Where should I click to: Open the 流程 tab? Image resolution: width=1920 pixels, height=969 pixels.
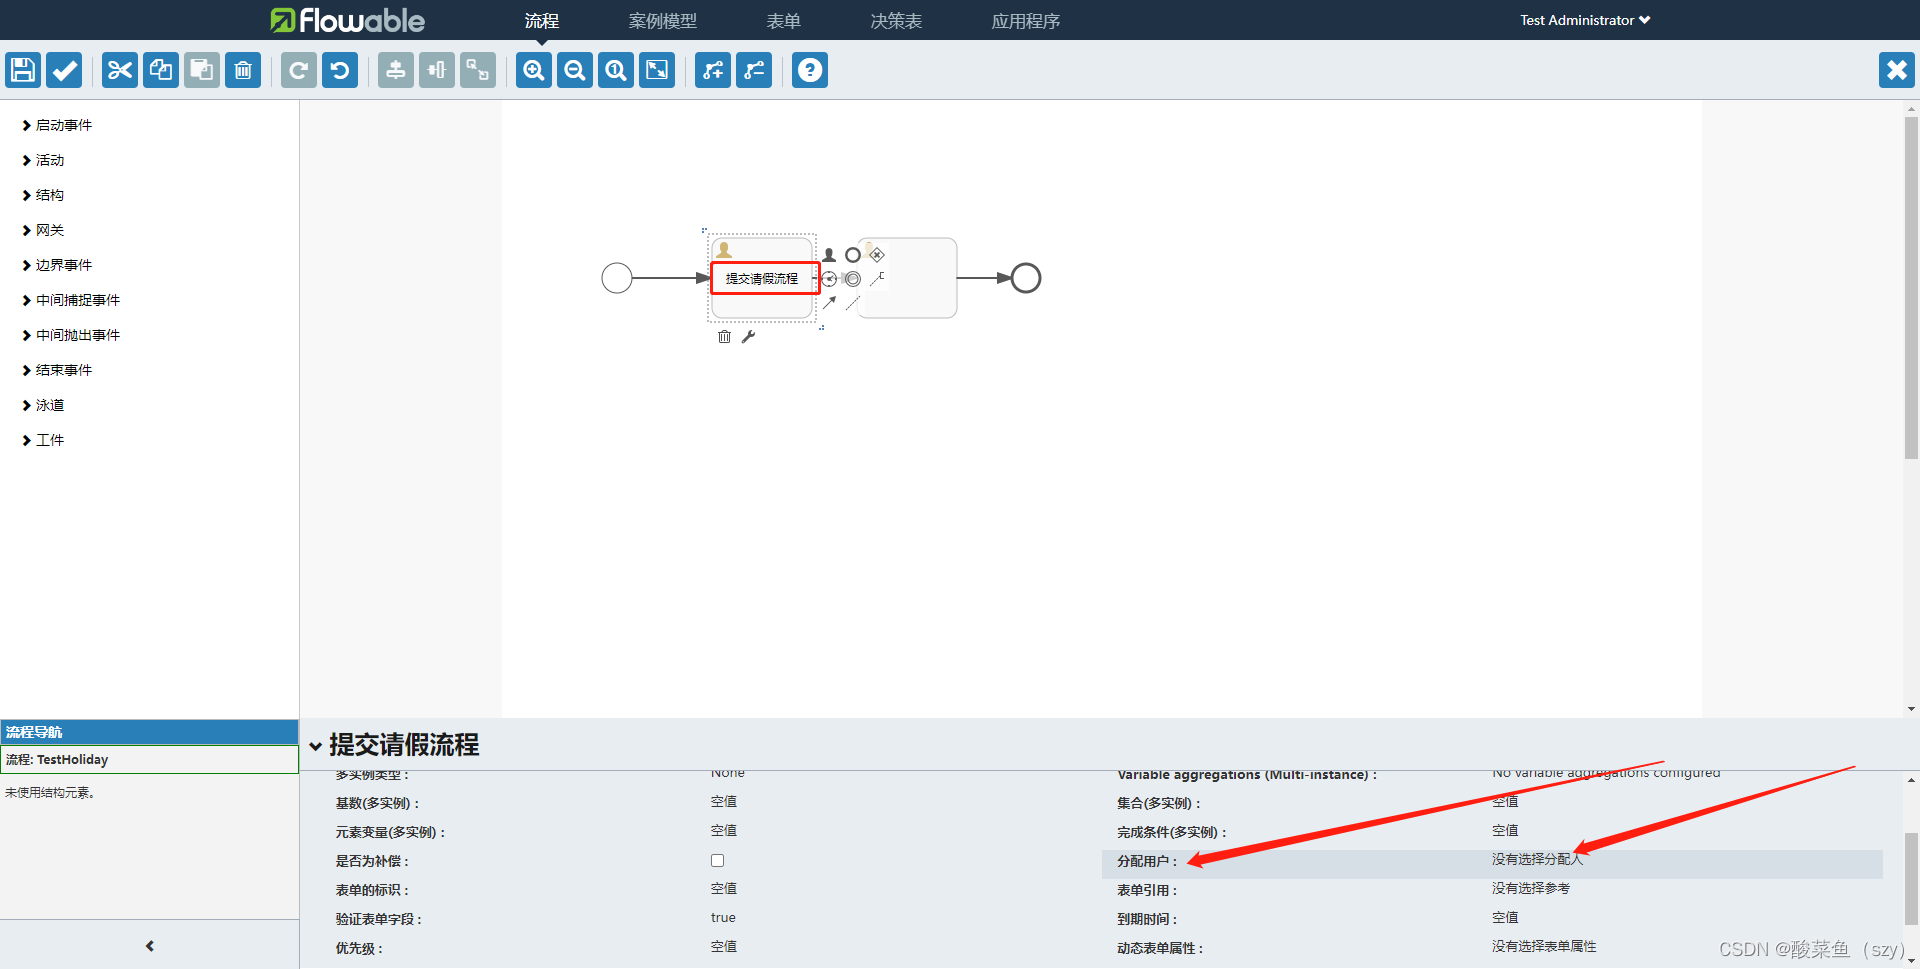pos(542,21)
